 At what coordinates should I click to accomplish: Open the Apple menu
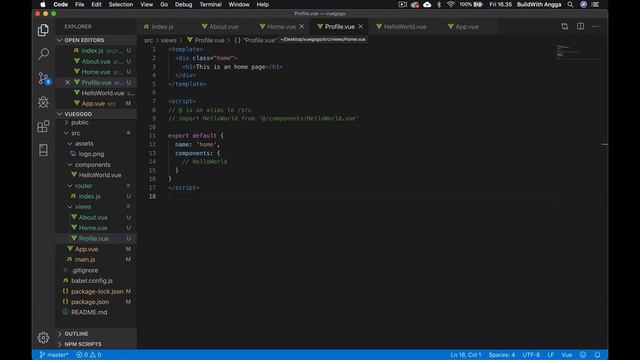pos(43,4)
